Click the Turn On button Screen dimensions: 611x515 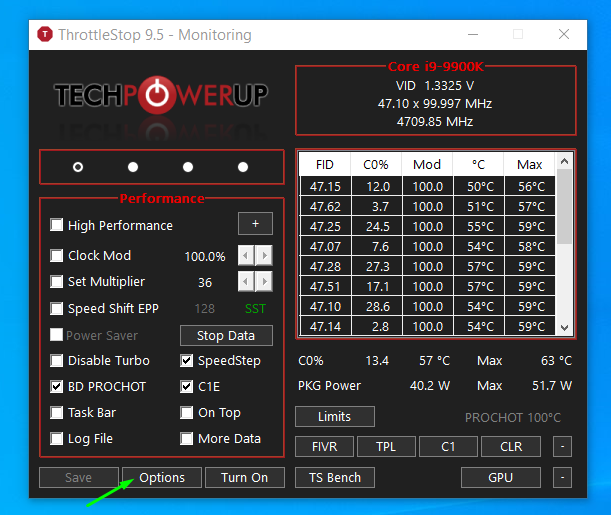(x=245, y=478)
